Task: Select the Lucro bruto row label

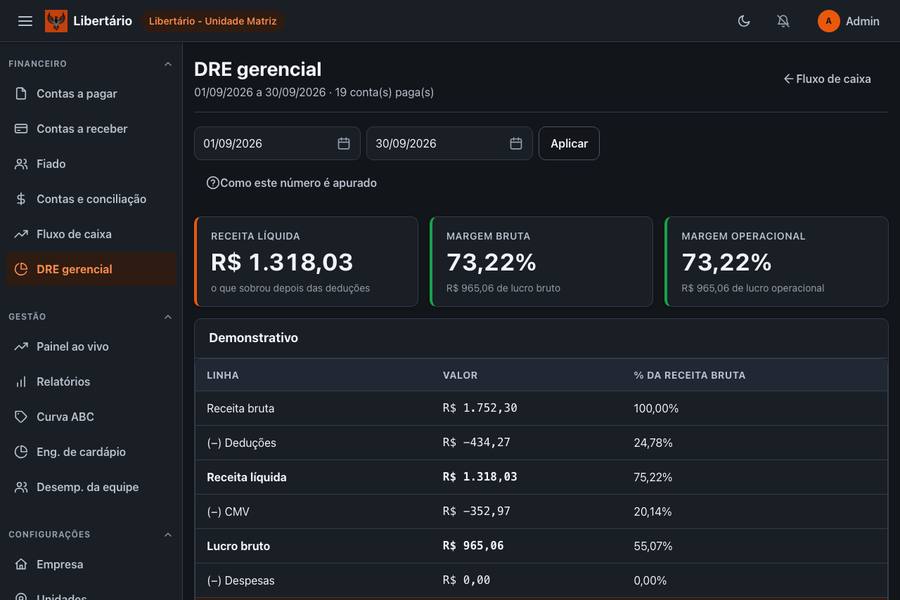Action: coord(238,546)
